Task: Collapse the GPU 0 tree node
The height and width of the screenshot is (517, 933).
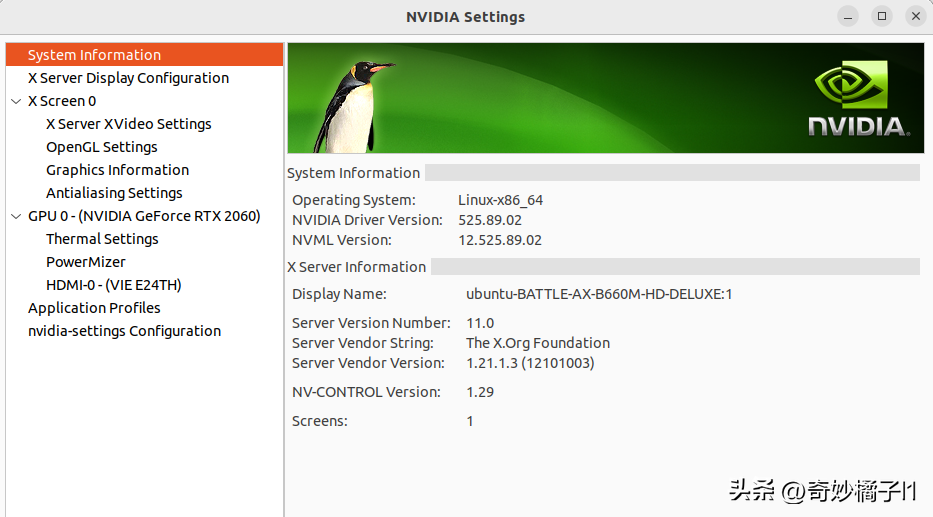Action: point(16,216)
